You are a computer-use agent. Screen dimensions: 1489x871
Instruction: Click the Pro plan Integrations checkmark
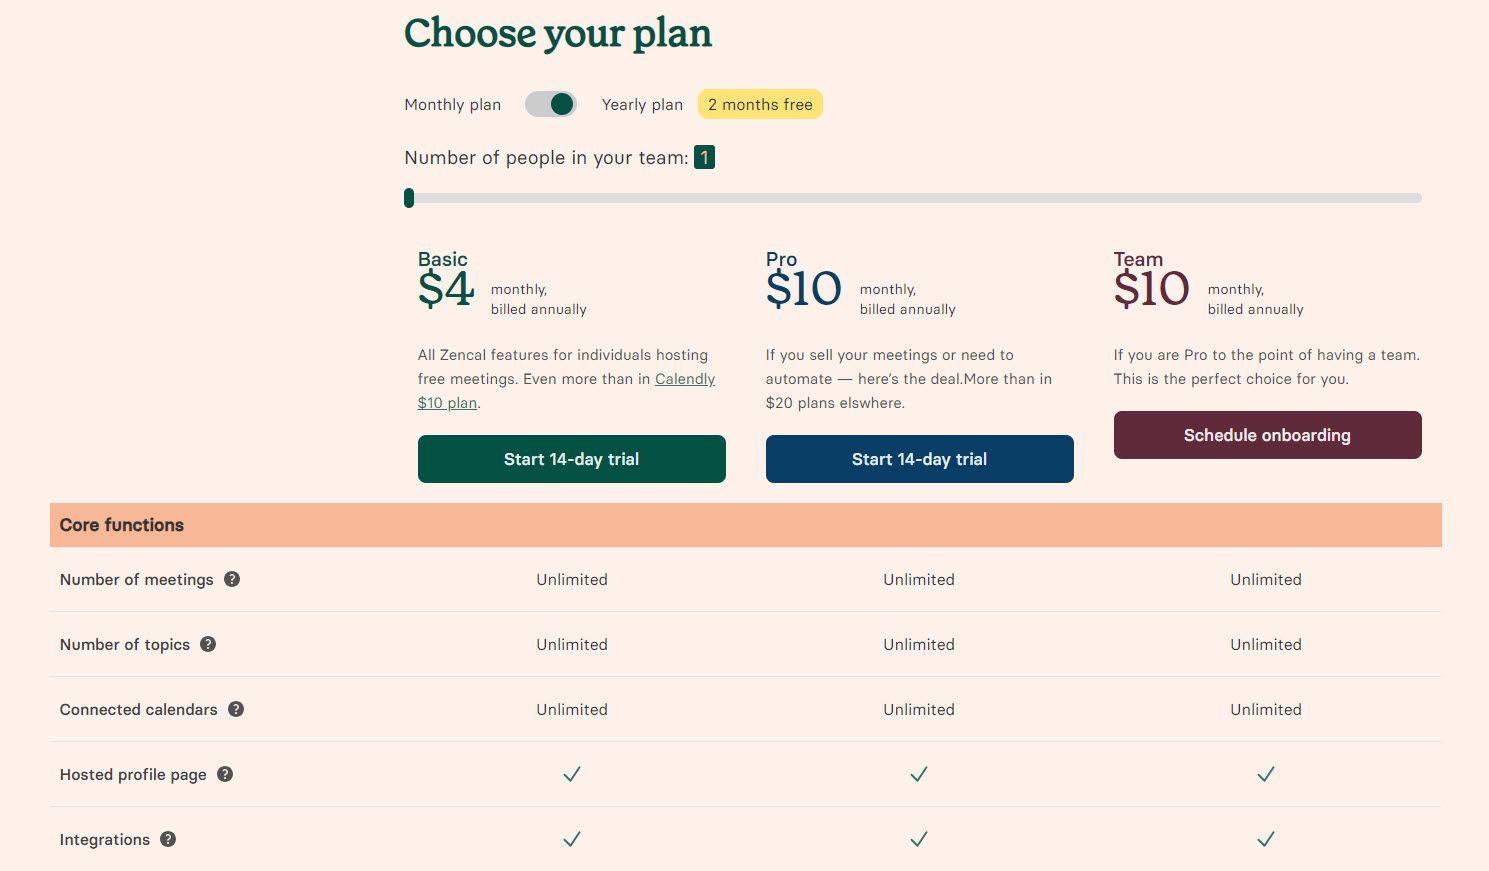point(918,839)
